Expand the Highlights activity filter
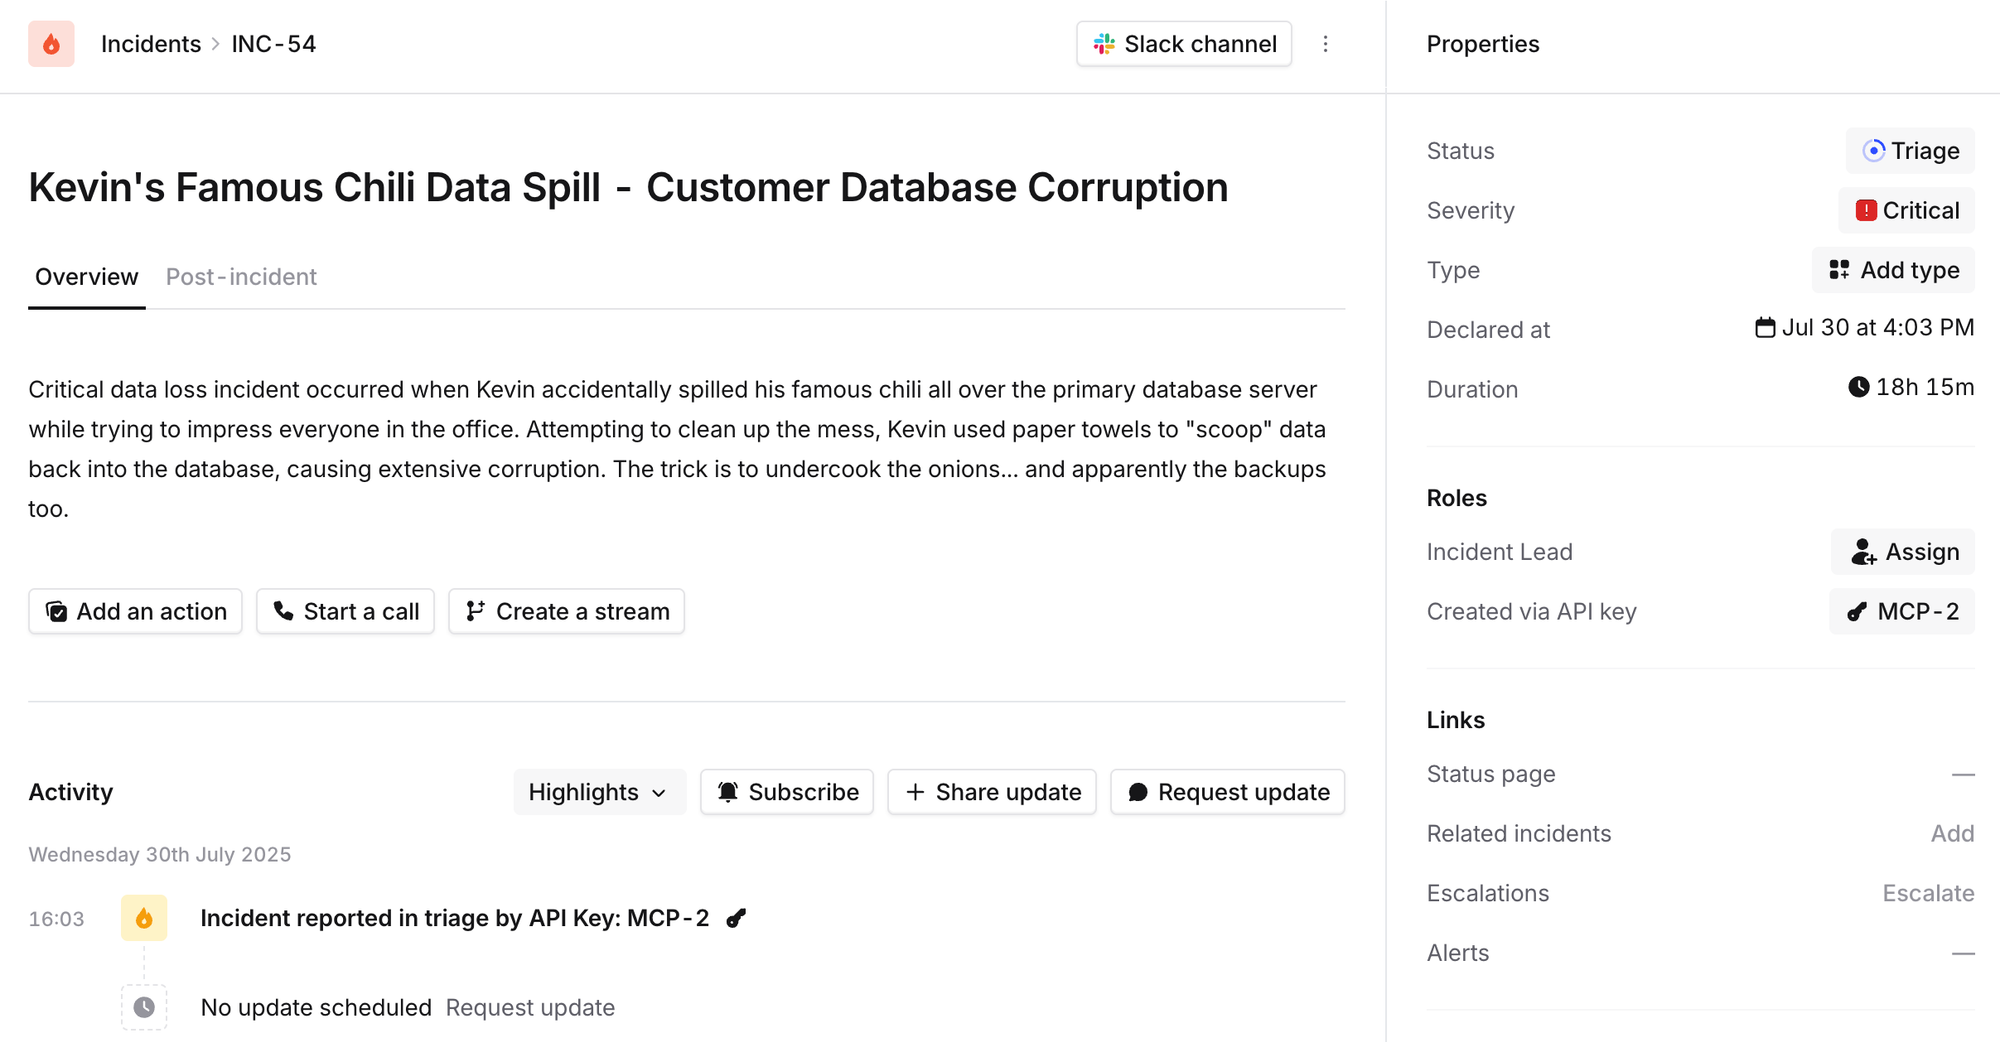Screen dimensions: 2000x1042 tap(598, 792)
